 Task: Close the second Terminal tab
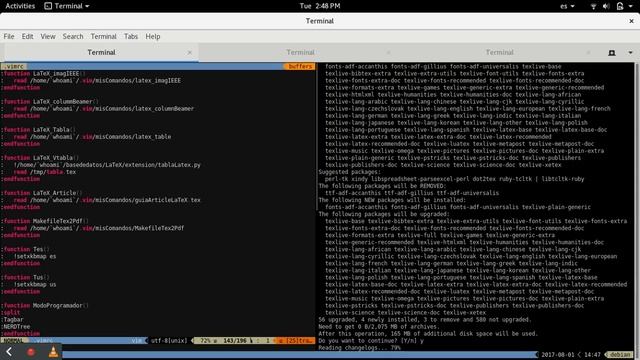(x=389, y=53)
